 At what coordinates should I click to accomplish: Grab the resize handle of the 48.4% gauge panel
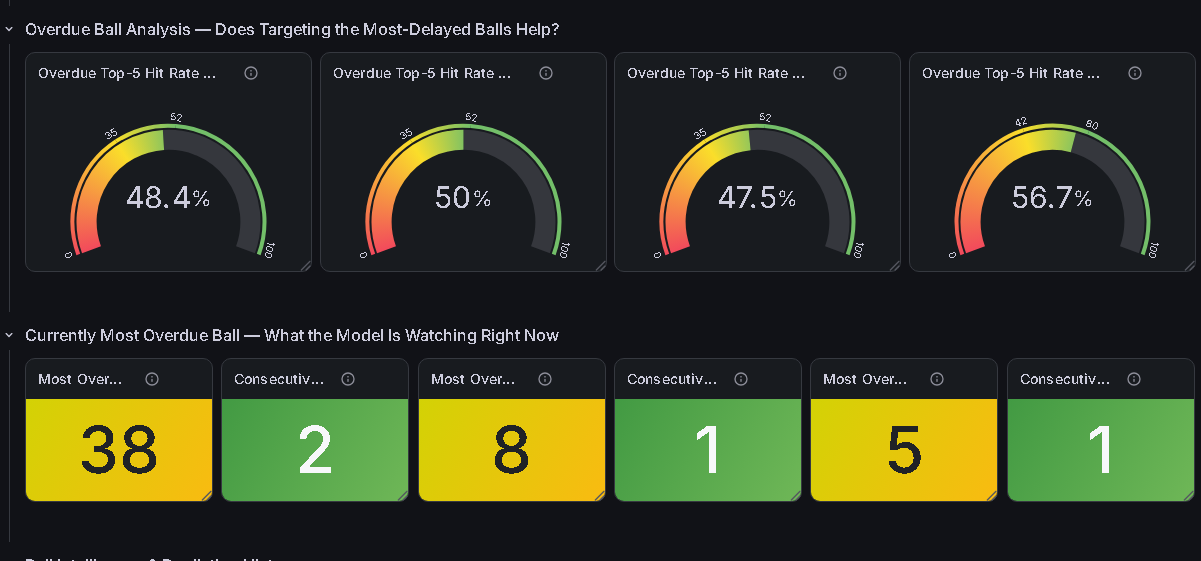tap(306, 265)
